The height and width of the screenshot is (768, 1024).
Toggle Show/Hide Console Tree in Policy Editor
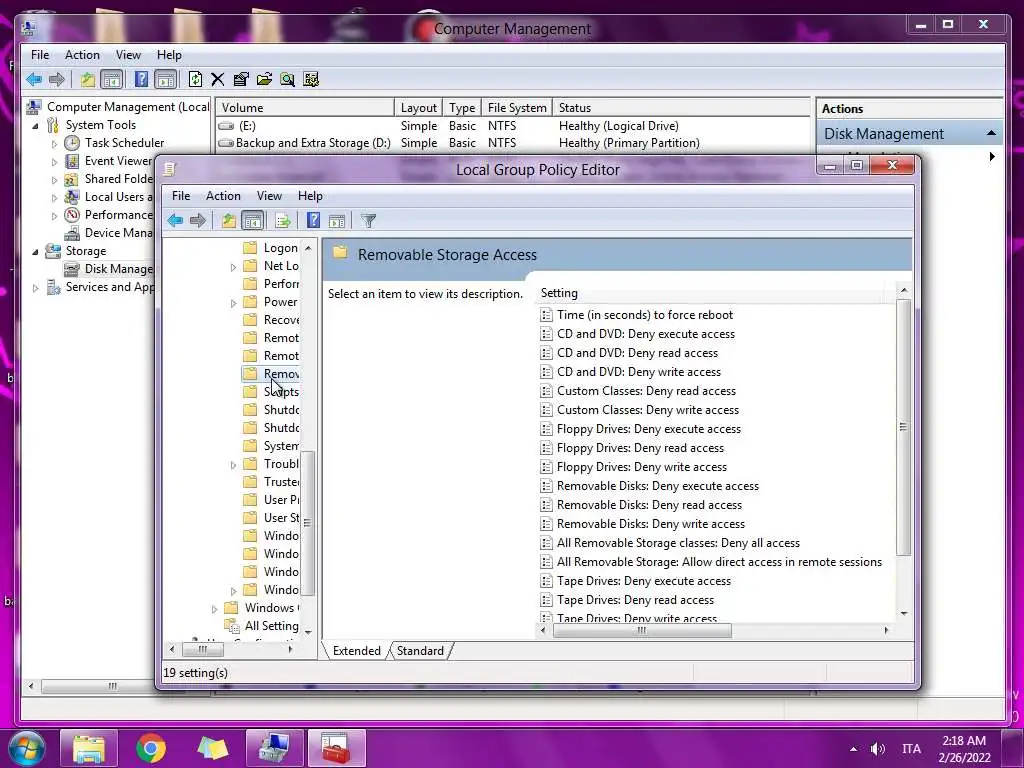[x=252, y=221]
